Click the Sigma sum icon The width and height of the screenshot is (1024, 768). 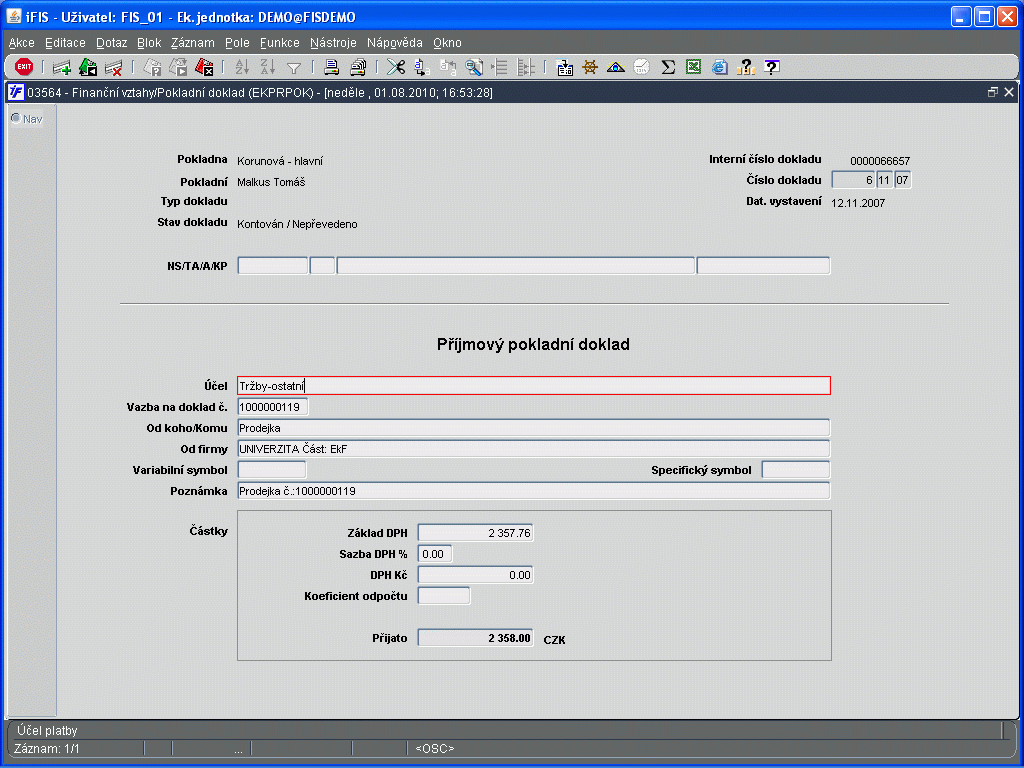(668, 67)
